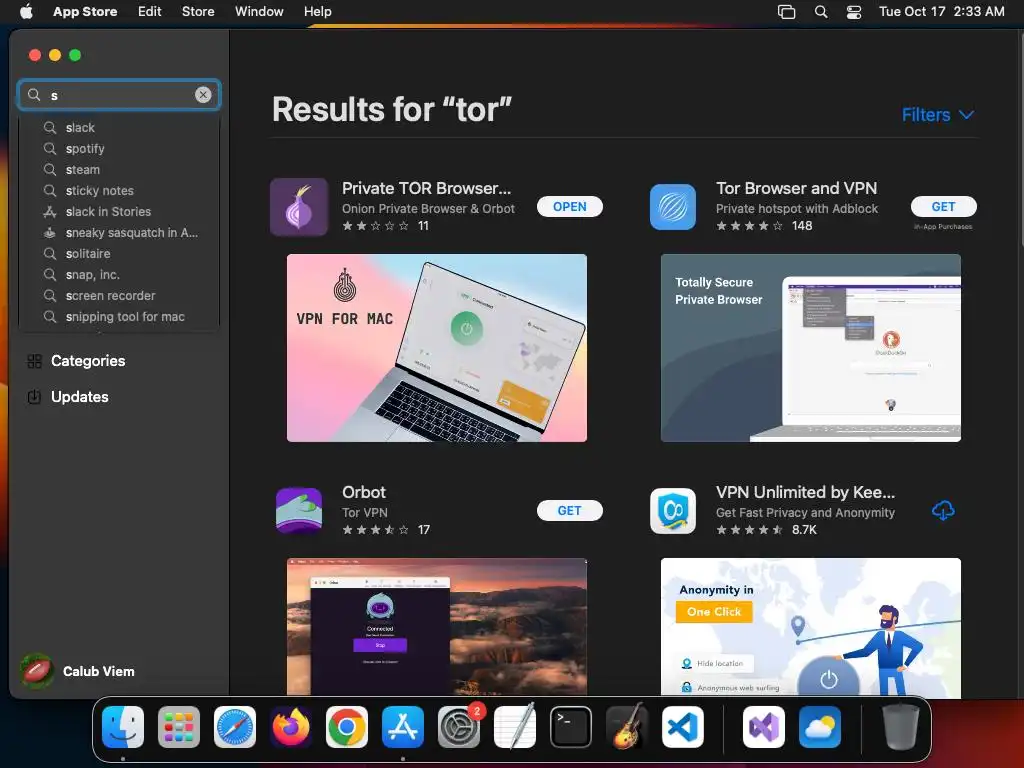
Task: Open the Apple menu
Action: (x=26, y=11)
